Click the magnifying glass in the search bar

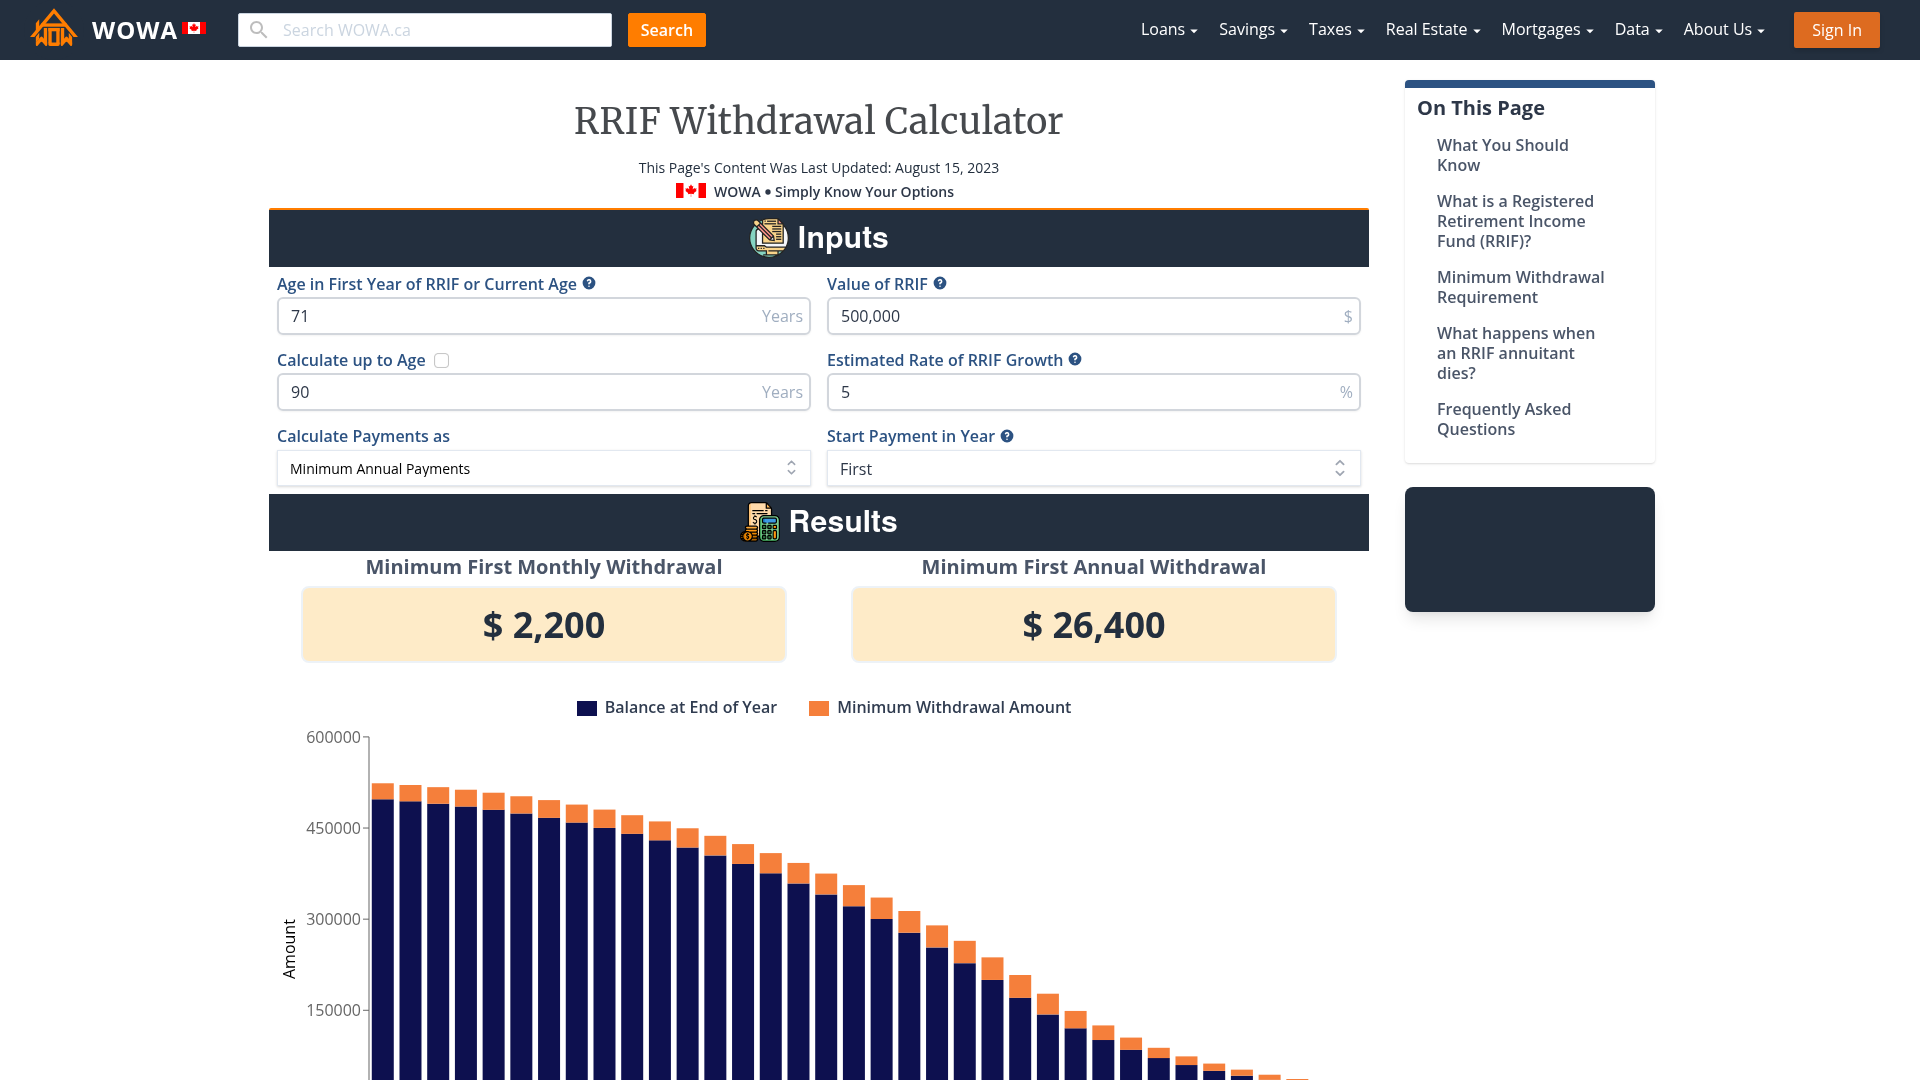point(258,30)
